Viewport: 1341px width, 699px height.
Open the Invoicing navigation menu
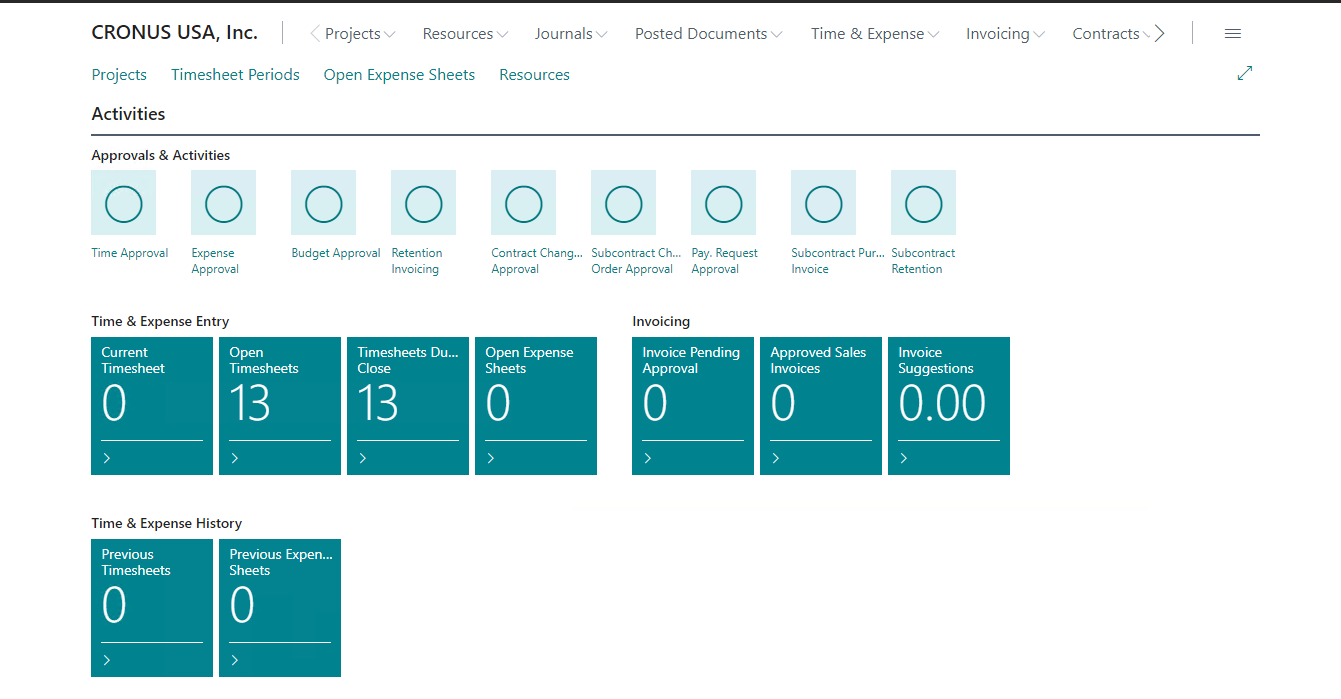[x=1005, y=34]
